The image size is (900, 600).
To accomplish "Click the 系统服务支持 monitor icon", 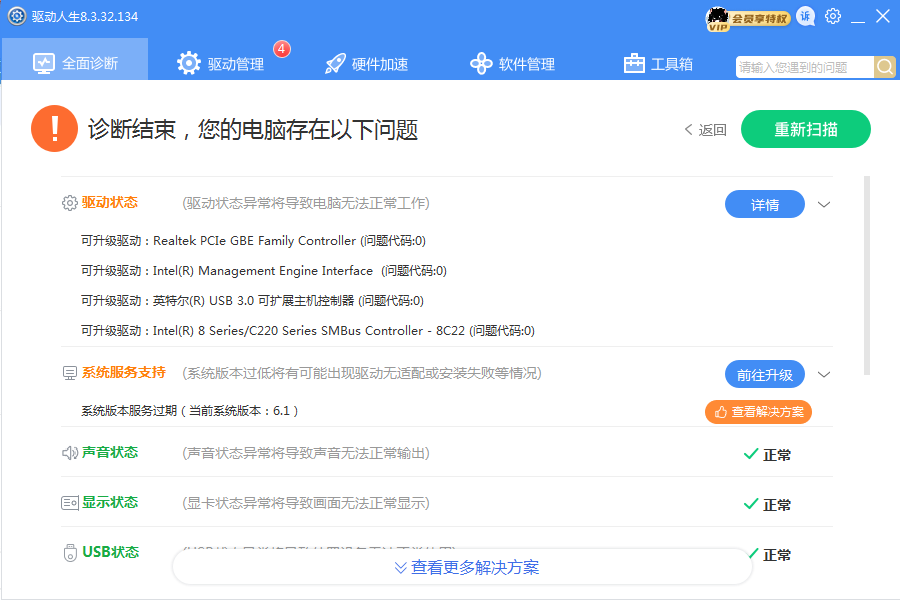I will pyautogui.click(x=69, y=374).
